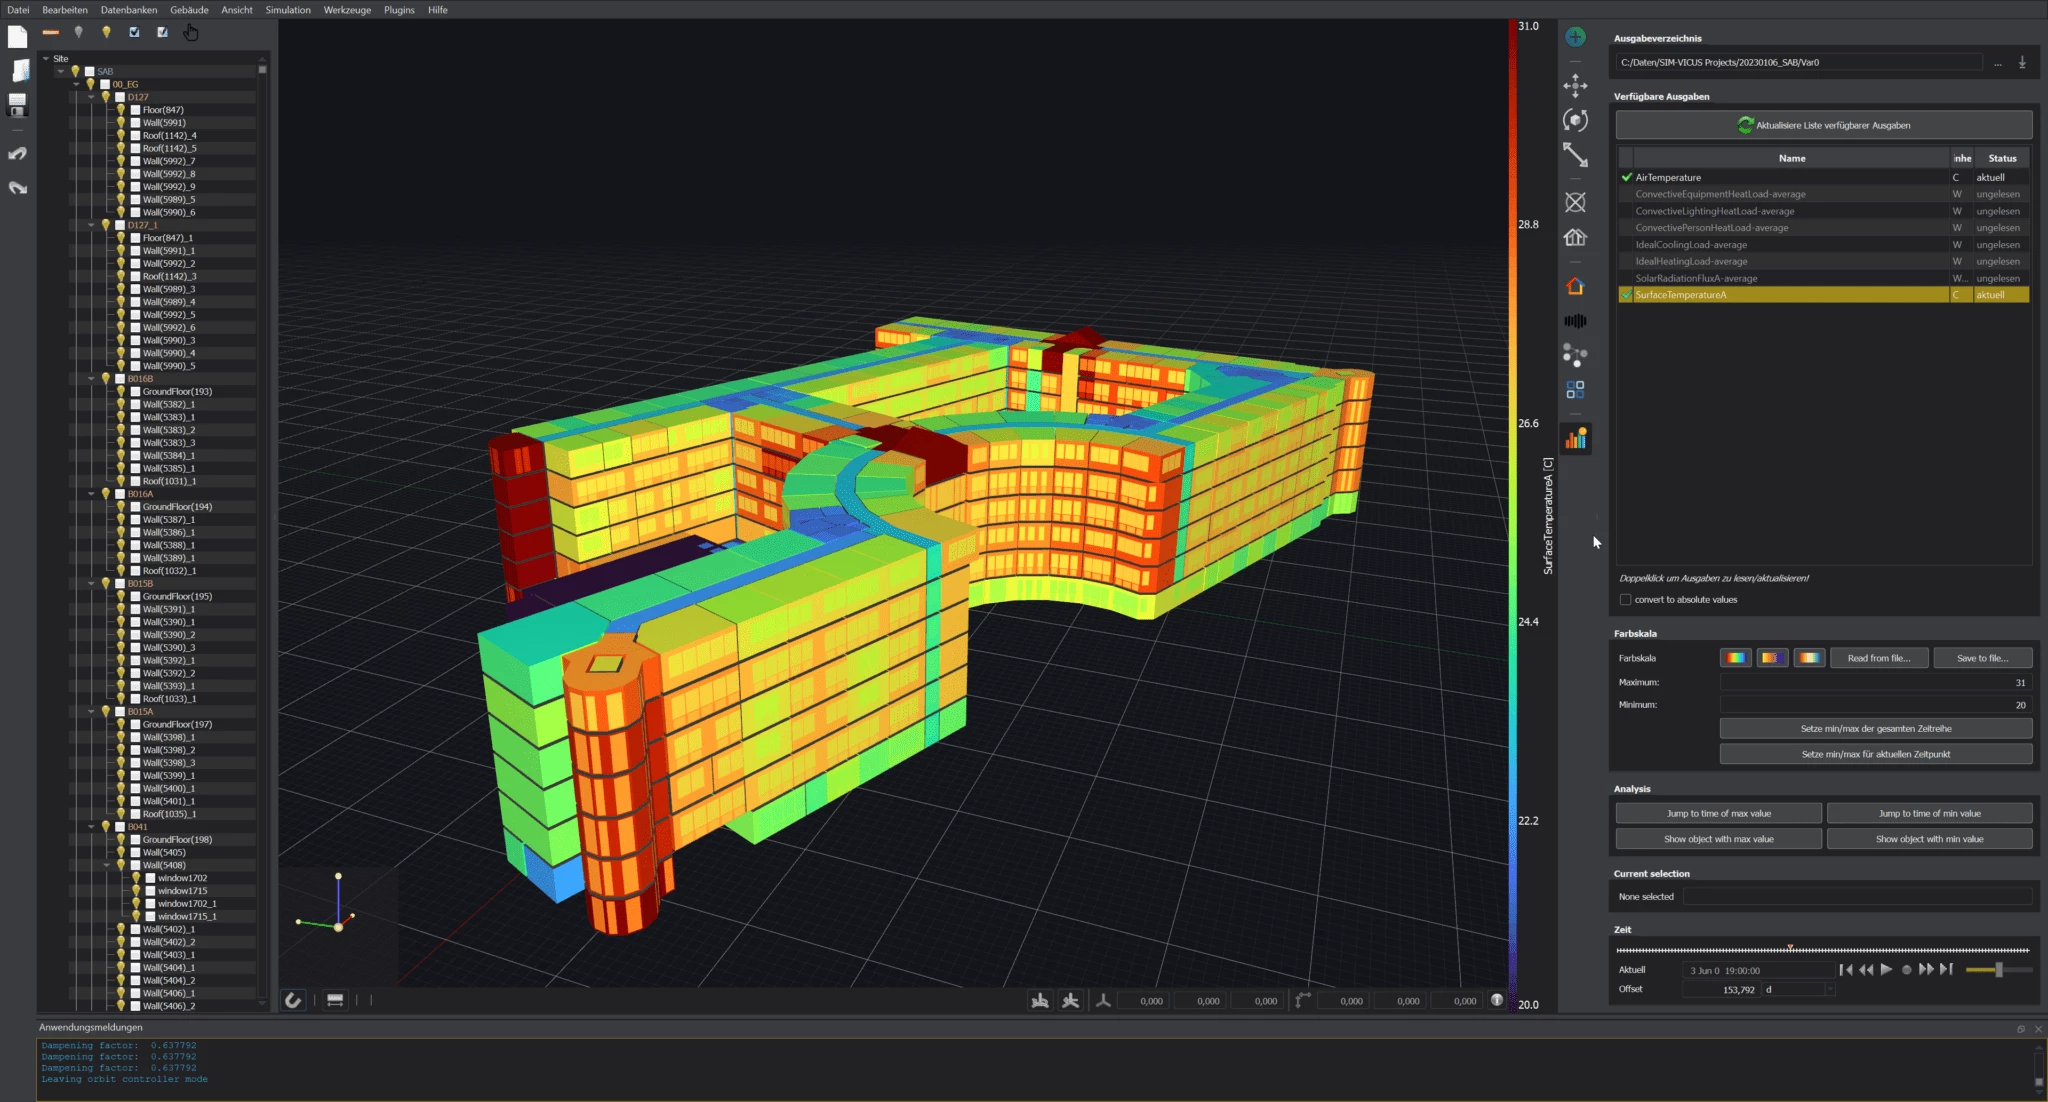Open the Simulation menu
The width and height of the screenshot is (2048, 1102).
(288, 10)
